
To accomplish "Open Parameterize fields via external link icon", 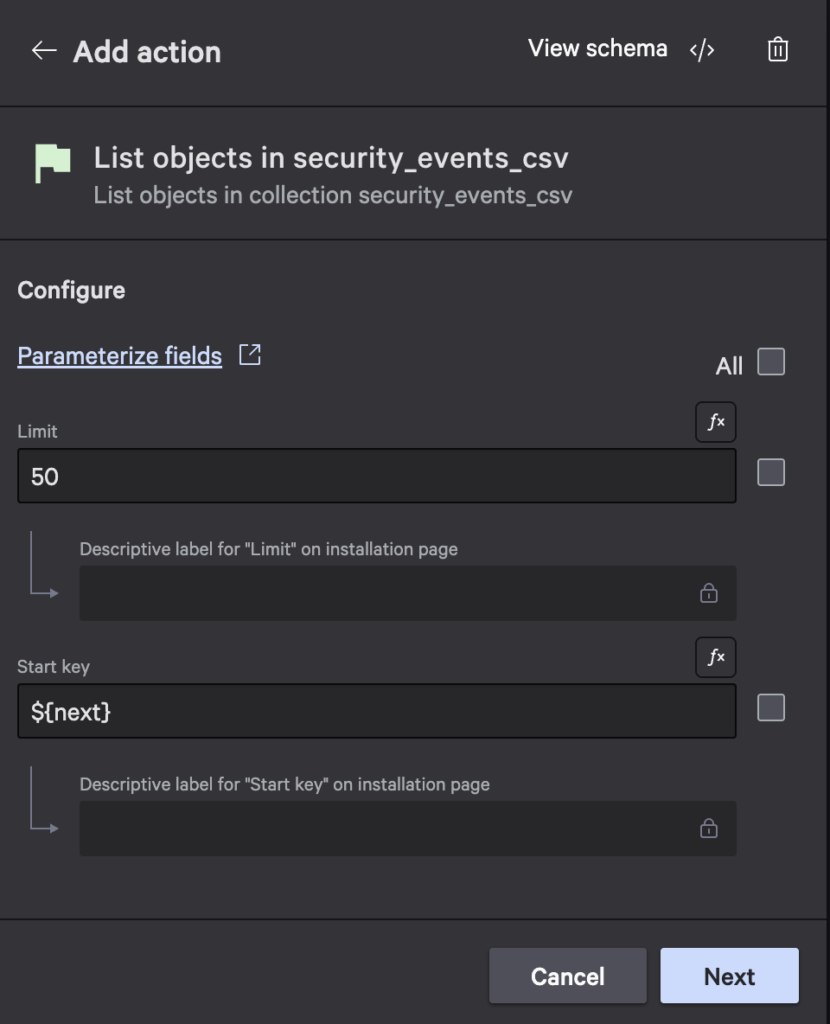I will pos(250,354).
